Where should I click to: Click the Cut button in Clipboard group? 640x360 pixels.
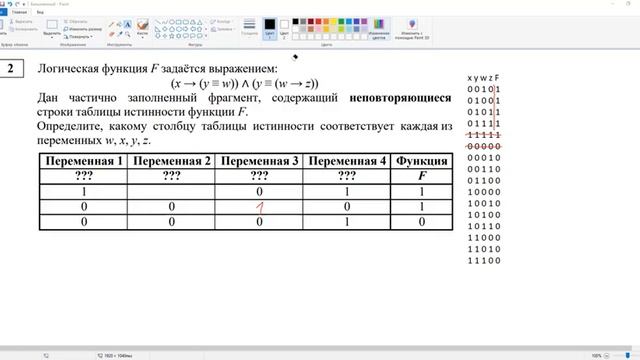21,22
